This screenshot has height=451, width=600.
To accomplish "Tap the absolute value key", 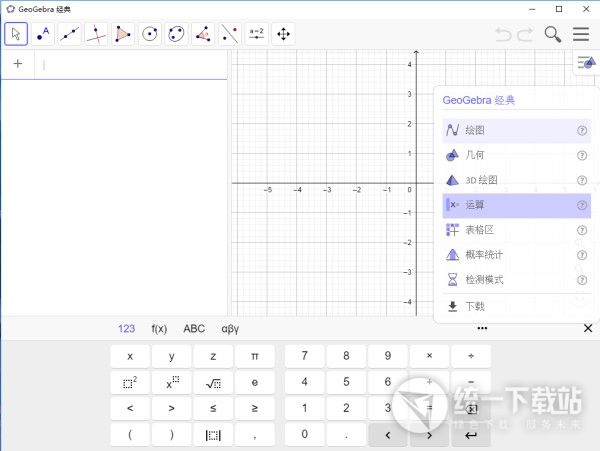I will tap(213, 435).
